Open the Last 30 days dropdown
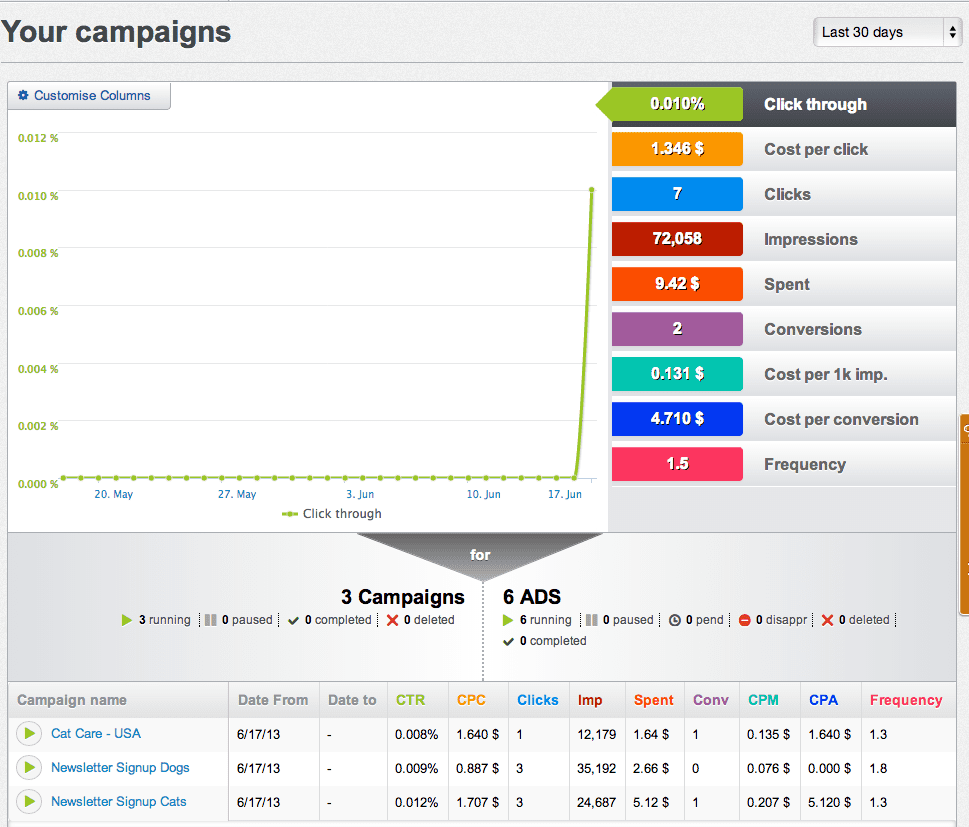Screen dimensions: 969x827 (888, 32)
